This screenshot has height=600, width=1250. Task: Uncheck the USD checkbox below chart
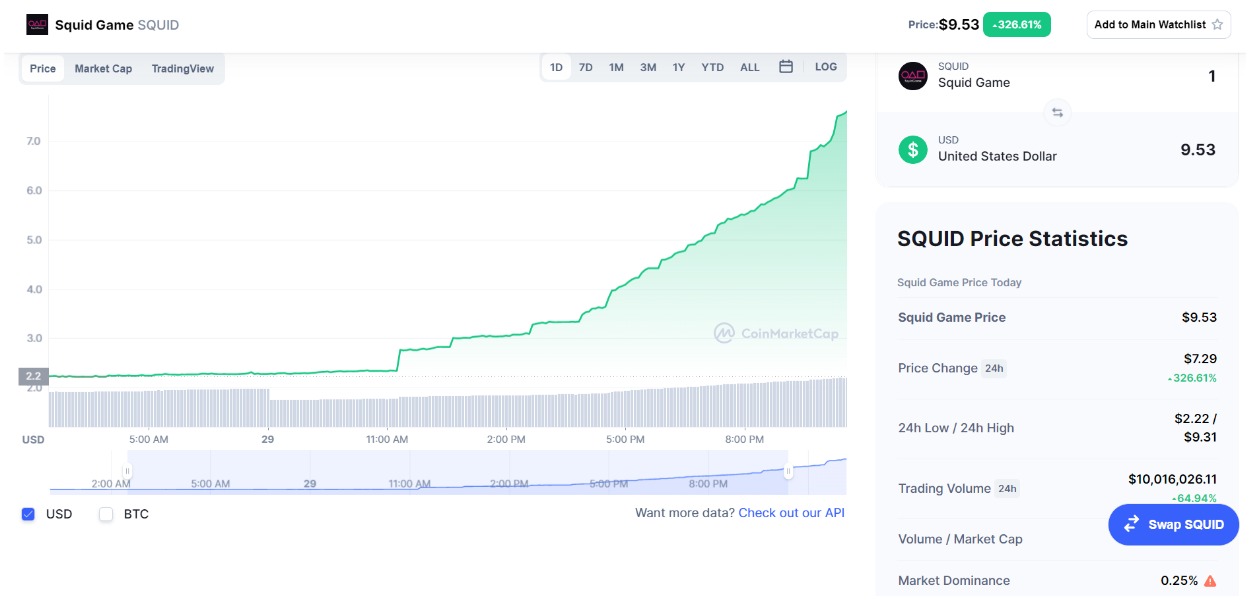point(28,514)
